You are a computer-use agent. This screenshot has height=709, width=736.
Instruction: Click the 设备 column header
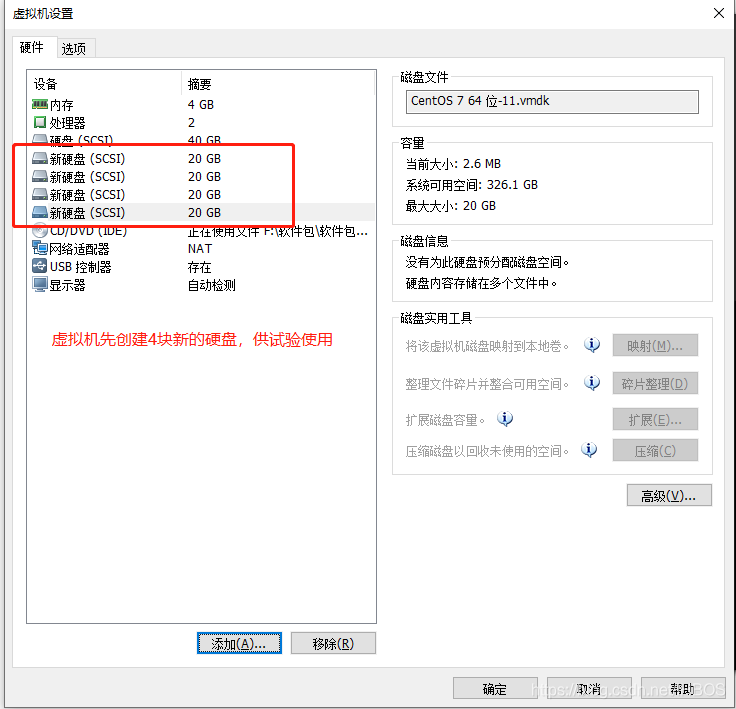click(104, 84)
